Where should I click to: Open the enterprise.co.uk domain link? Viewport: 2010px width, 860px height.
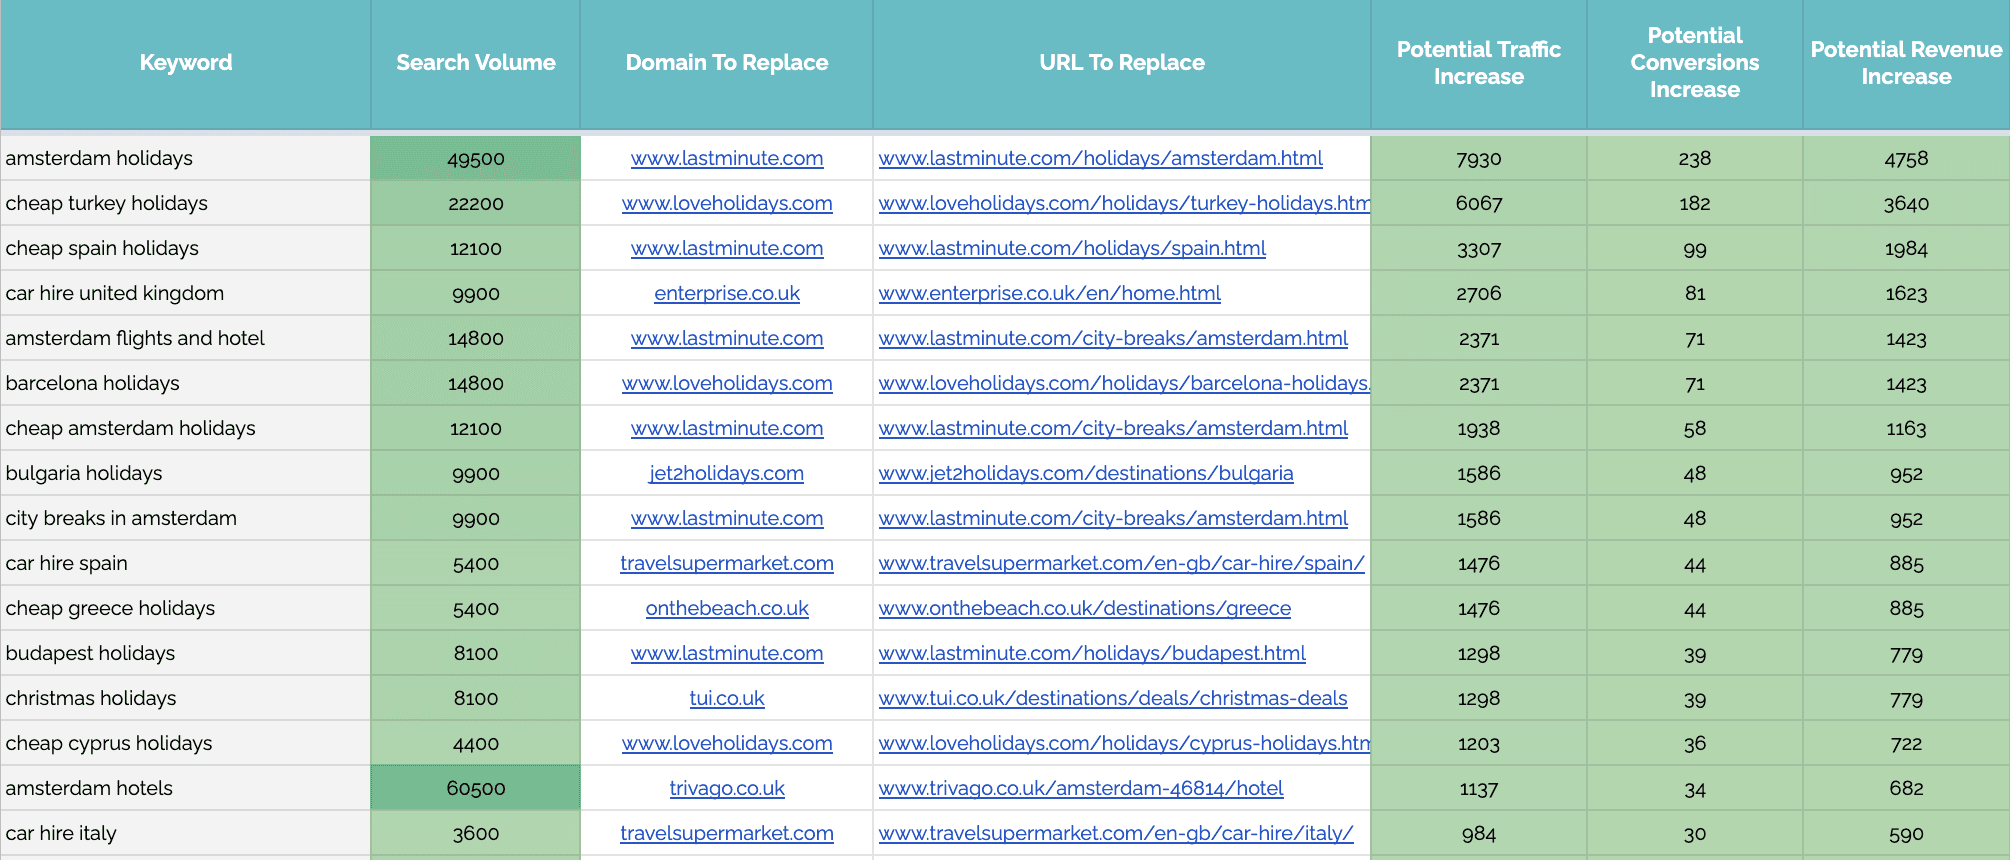(727, 294)
